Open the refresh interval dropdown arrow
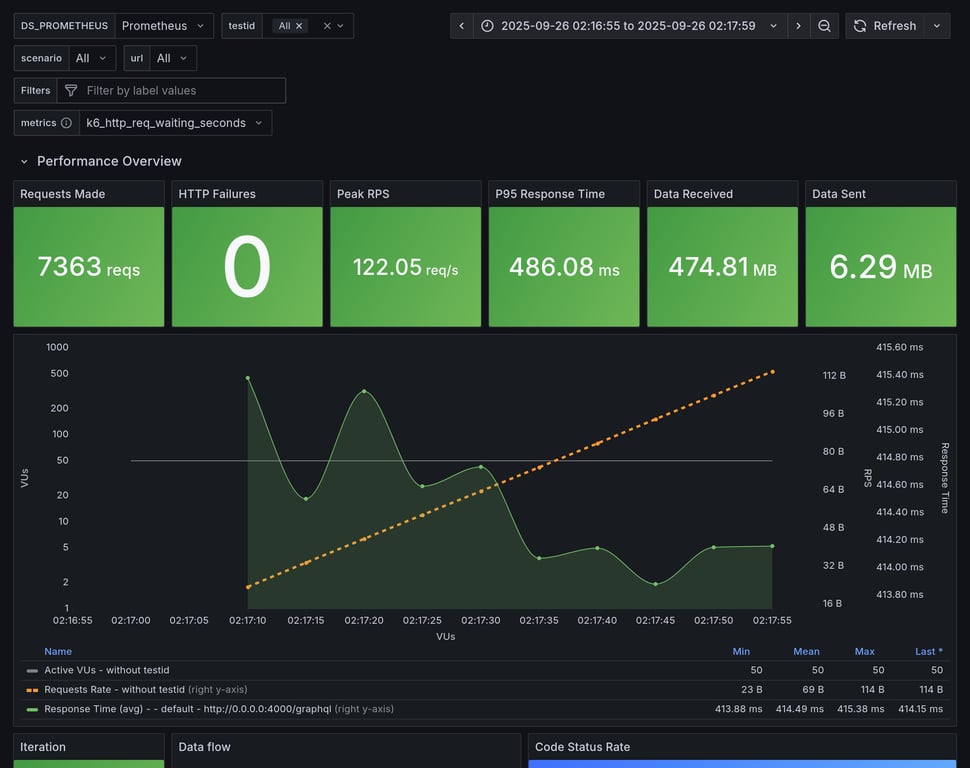 point(937,26)
